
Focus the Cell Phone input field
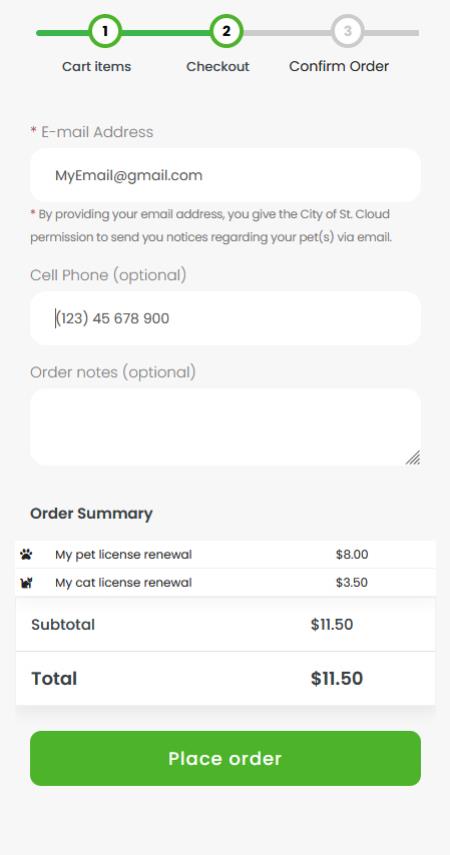point(225,318)
